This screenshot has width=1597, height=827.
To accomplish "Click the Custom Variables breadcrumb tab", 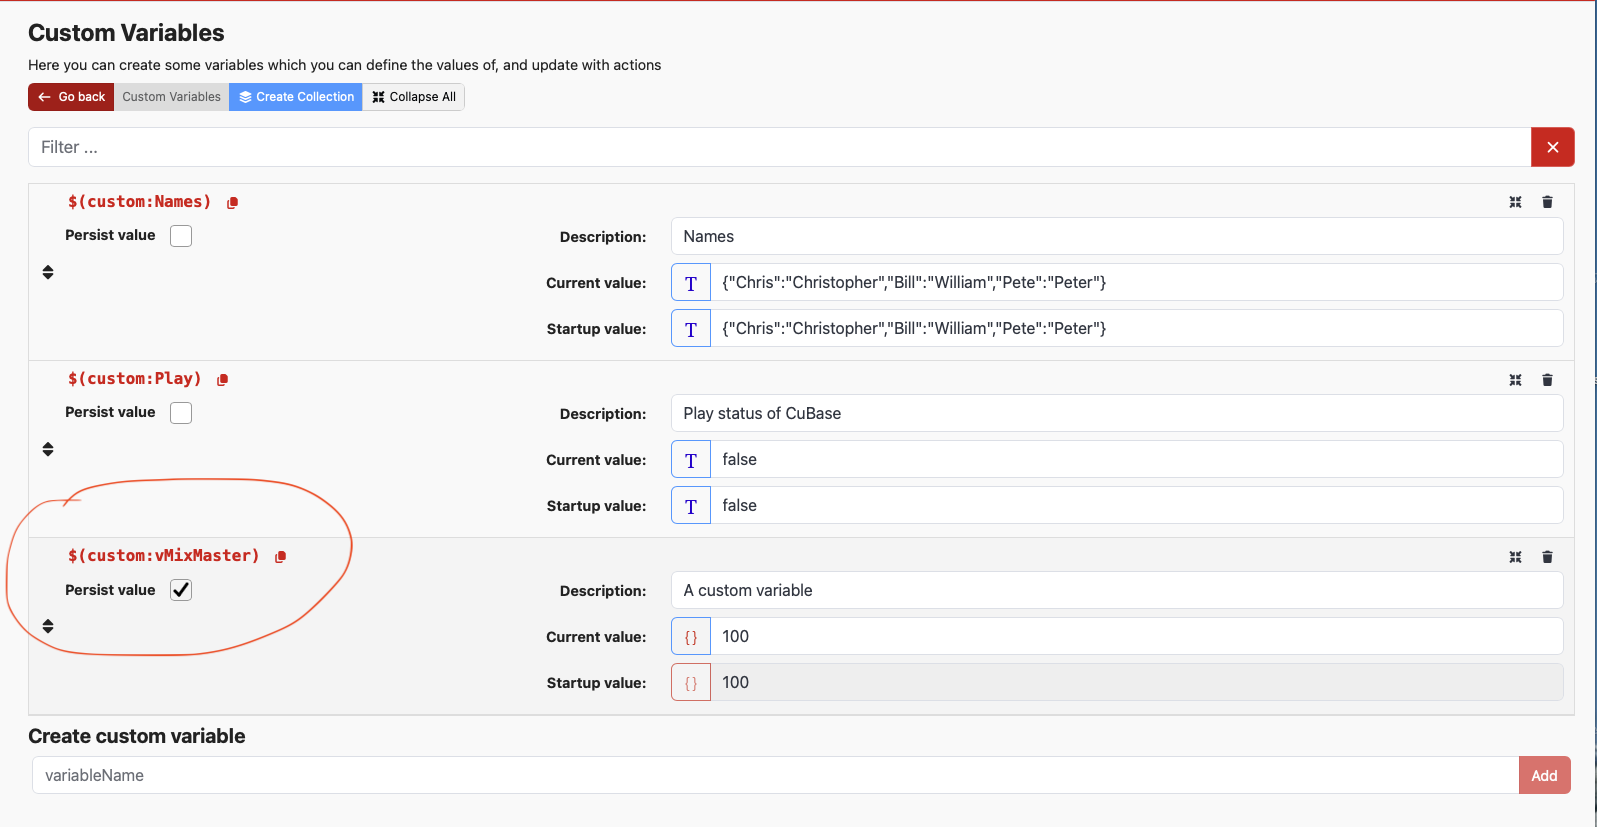I will click(171, 97).
